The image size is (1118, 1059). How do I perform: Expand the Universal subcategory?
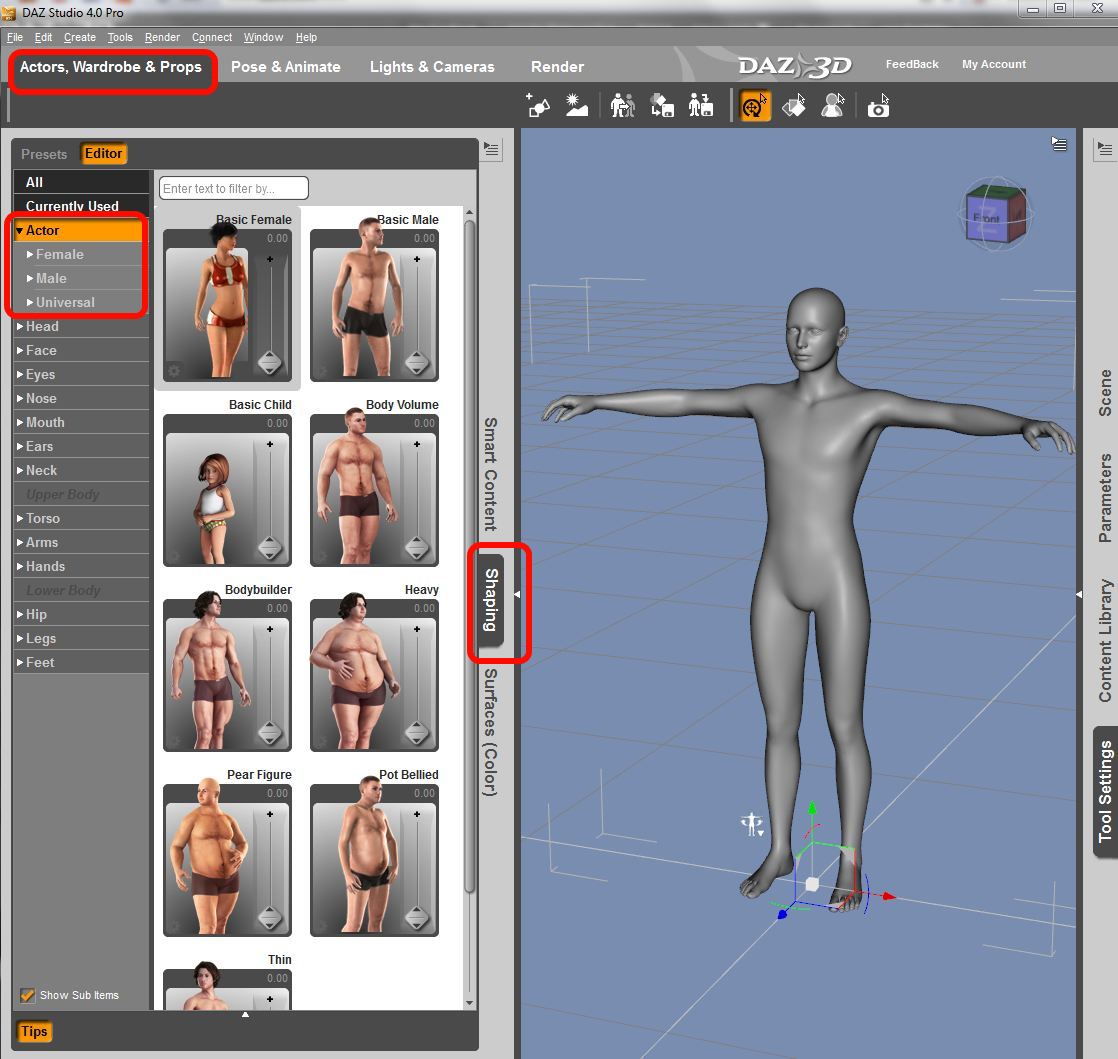click(30, 302)
